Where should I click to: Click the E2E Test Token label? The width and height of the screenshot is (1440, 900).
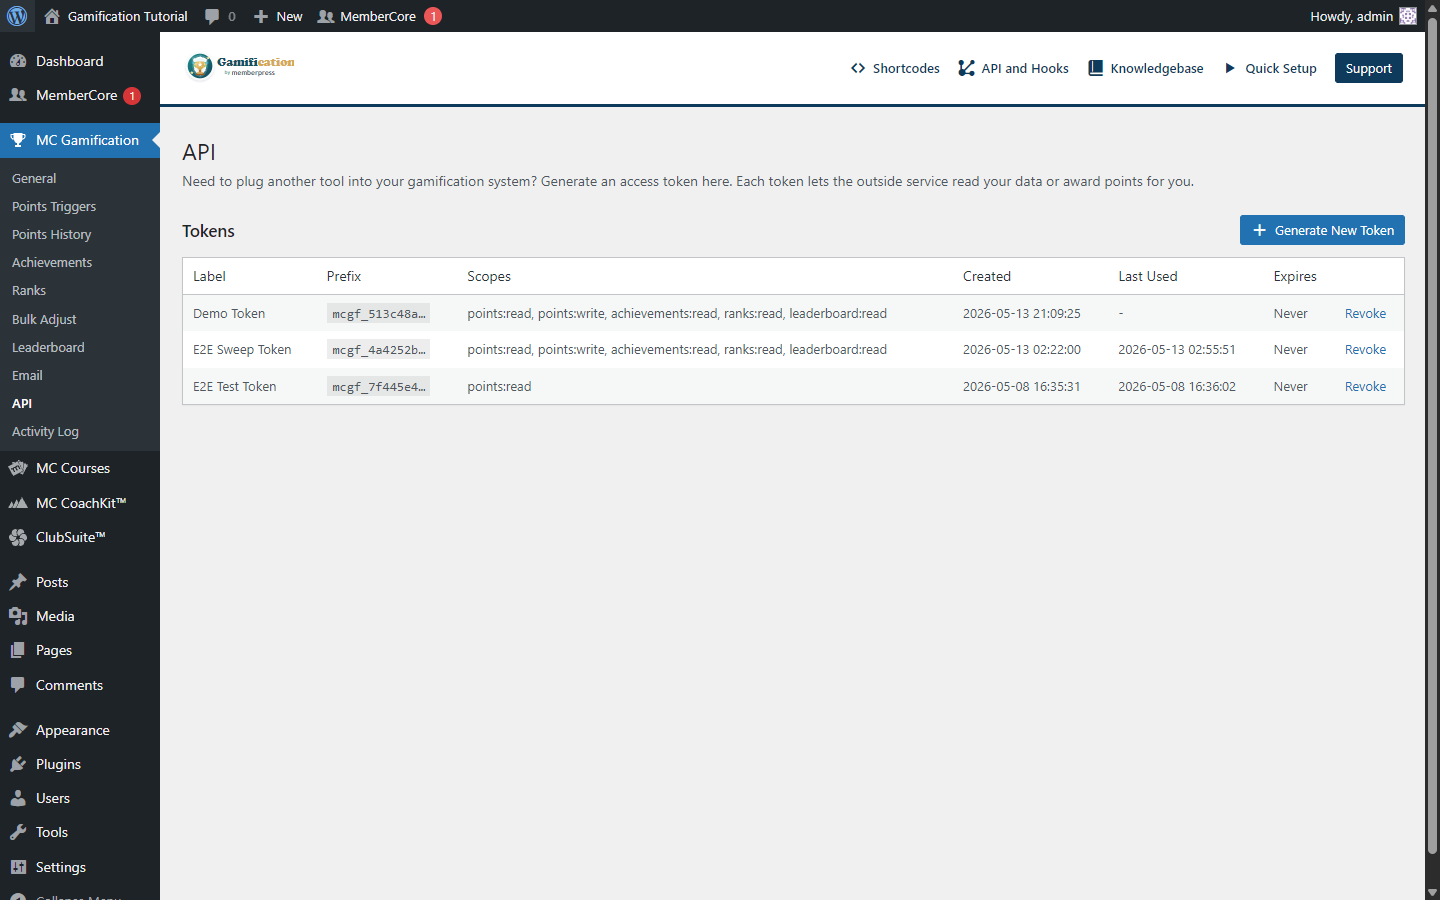(x=234, y=386)
